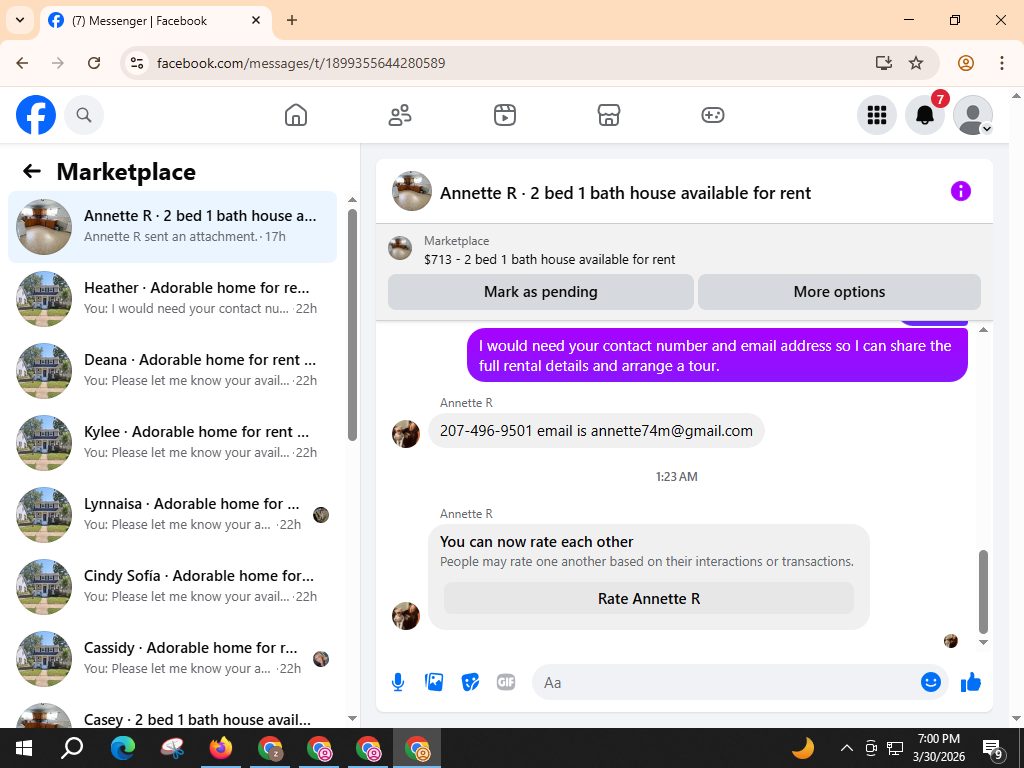Viewport: 1024px width, 768px height.
Task: Go back from Marketplace chats list
Action: coord(32,171)
